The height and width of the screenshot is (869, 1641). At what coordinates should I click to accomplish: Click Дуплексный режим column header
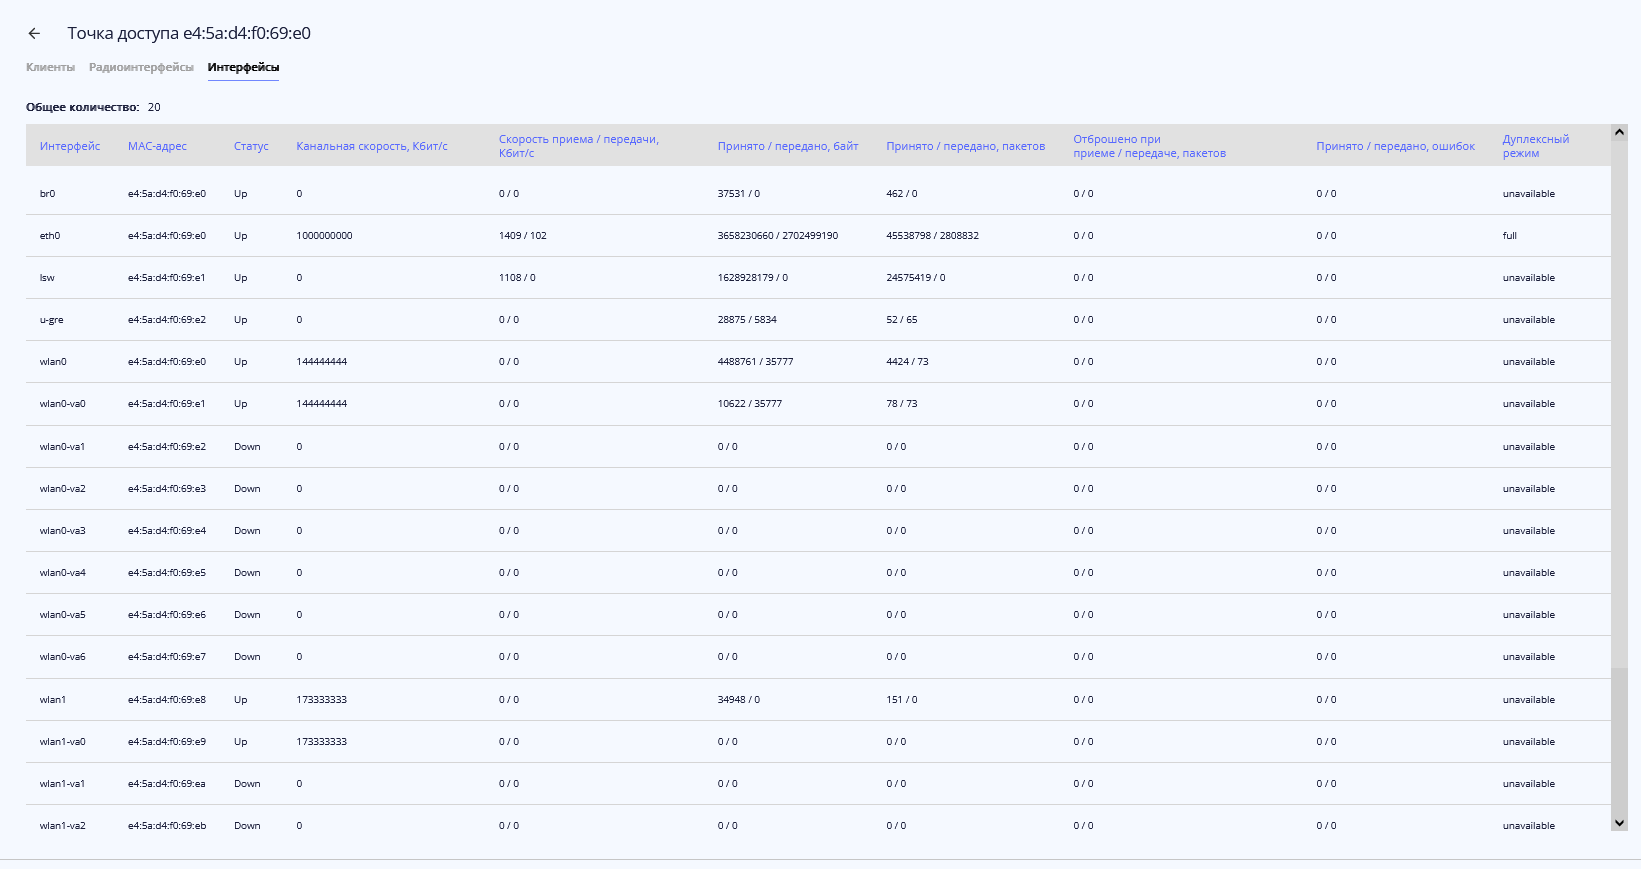[1535, 146]
